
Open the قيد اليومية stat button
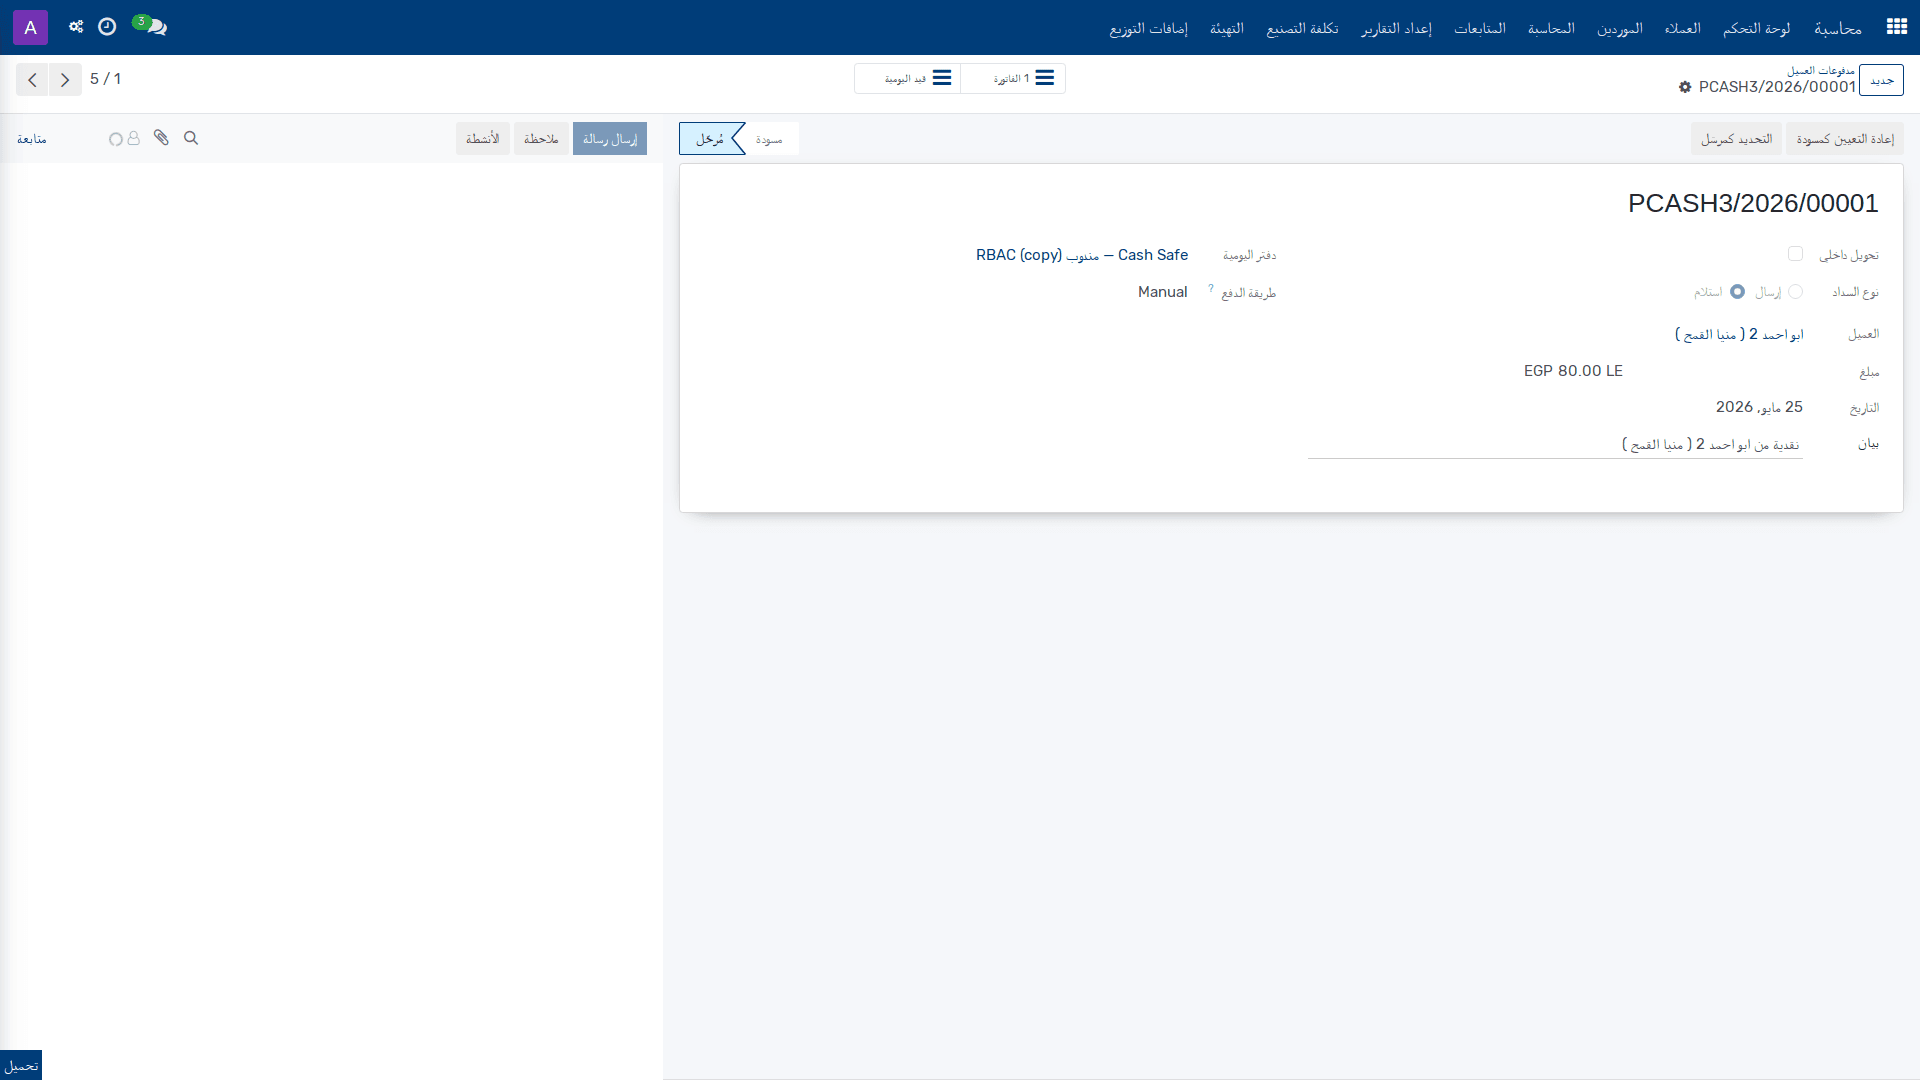[x=908, y=79]
